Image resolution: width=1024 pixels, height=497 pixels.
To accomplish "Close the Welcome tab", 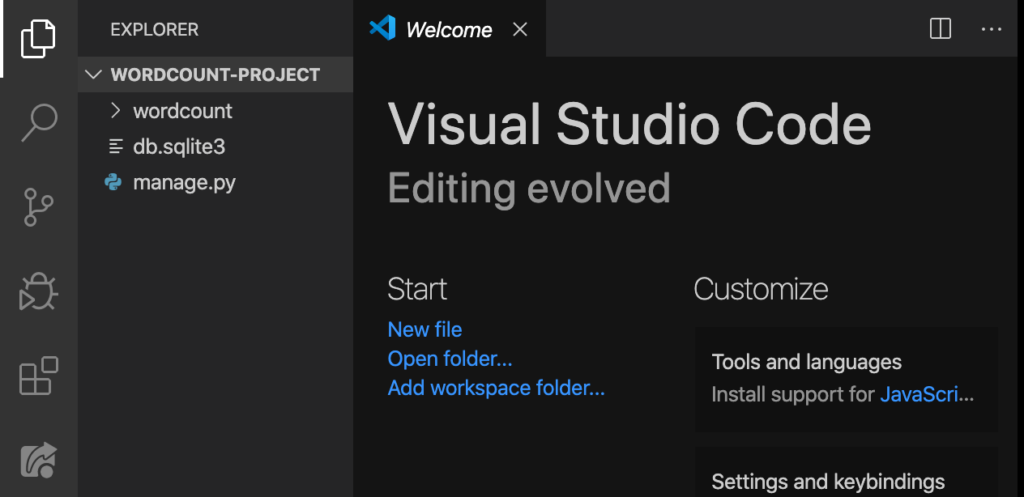I will 520,29.
